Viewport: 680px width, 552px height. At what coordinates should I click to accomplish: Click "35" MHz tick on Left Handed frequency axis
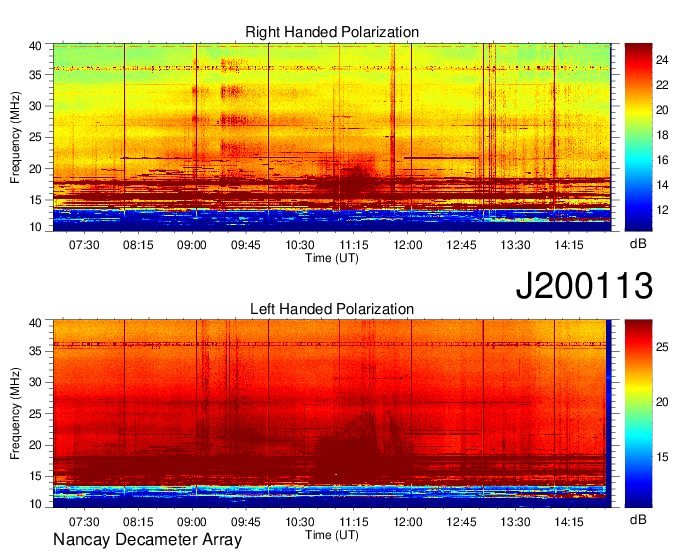click(36, 351)
